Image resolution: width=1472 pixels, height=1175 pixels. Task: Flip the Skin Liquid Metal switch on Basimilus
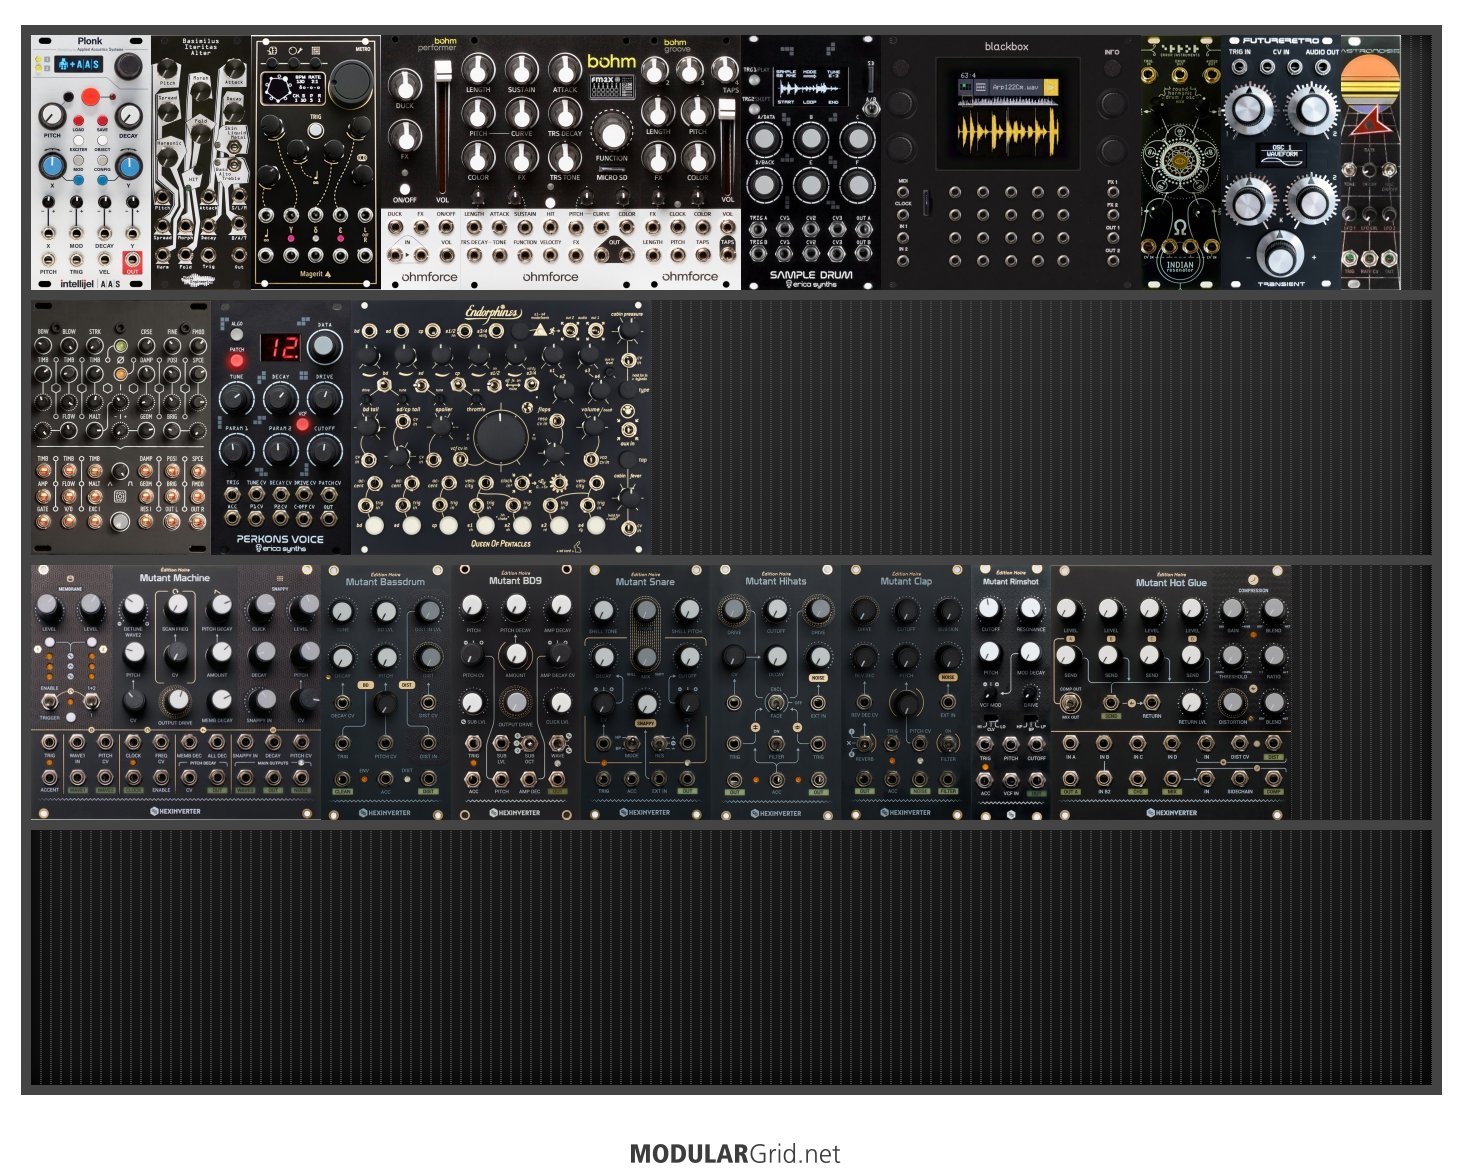[234, 148]
